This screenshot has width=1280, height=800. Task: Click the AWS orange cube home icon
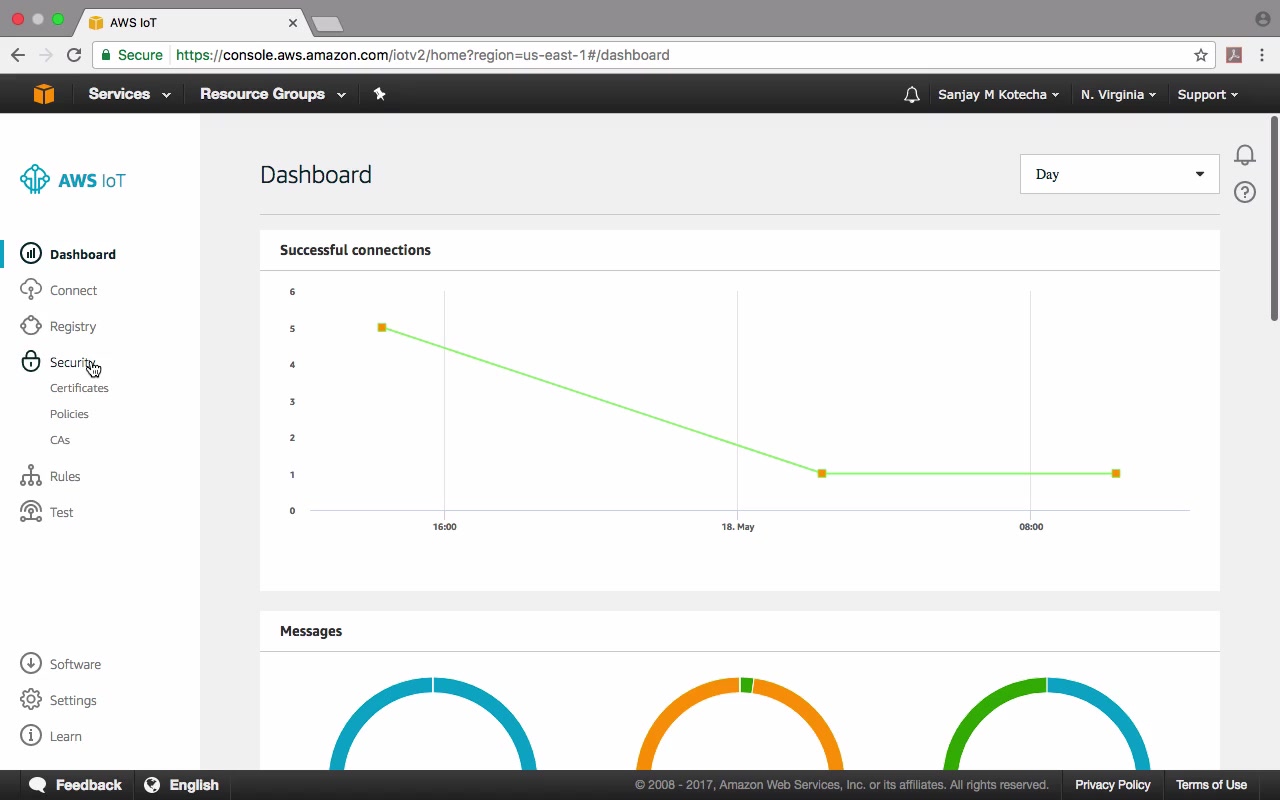coord(43,94)
